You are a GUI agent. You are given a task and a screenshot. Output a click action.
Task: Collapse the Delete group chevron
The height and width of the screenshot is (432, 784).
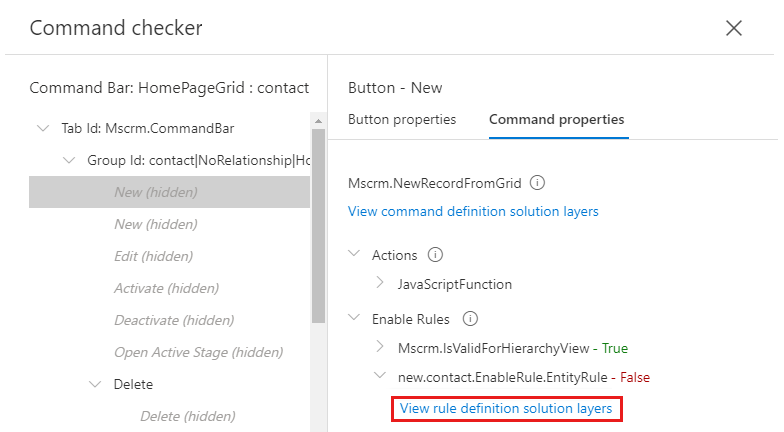click(96, 384)
